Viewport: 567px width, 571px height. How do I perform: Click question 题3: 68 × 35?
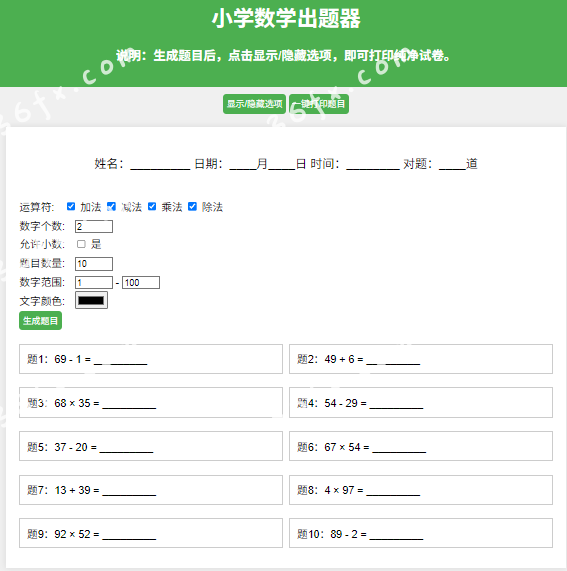pyautogui.click(x=151, y=403)
